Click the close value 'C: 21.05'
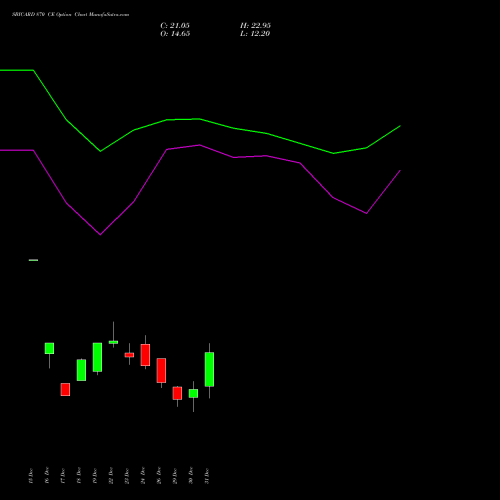Screen dimensions: 500x500 175,26
